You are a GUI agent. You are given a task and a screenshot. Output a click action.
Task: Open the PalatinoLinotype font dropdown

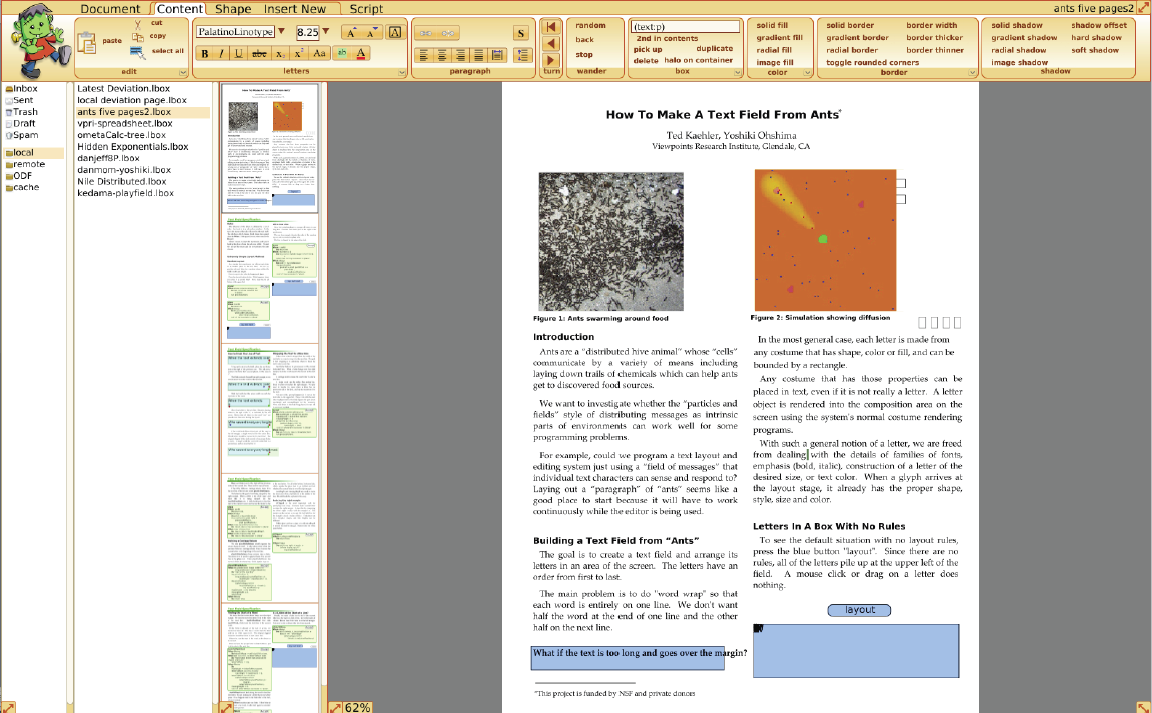pyautogui.click(x=281, y=32)
